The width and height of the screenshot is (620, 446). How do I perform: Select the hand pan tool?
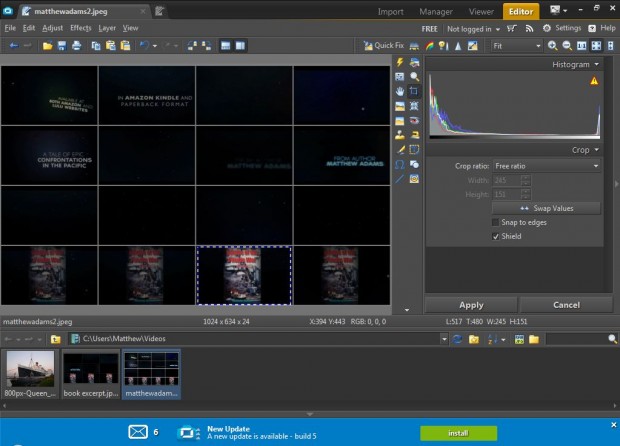(400, 91)
